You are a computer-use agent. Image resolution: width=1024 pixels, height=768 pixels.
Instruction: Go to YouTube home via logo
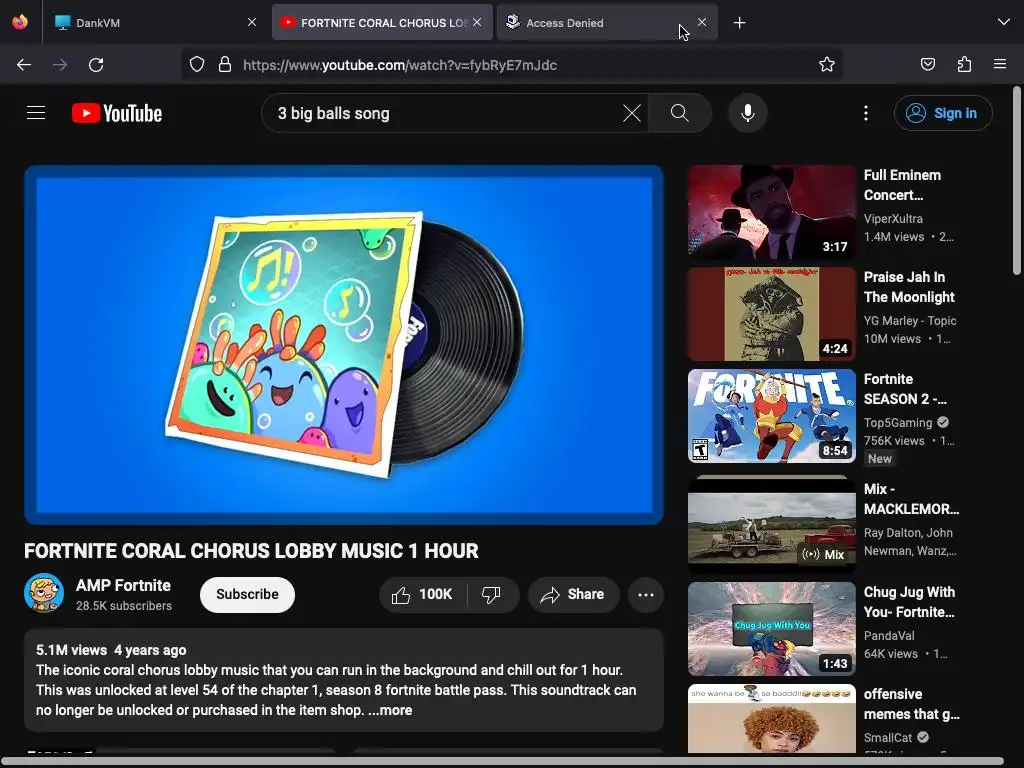pos(117,113)
